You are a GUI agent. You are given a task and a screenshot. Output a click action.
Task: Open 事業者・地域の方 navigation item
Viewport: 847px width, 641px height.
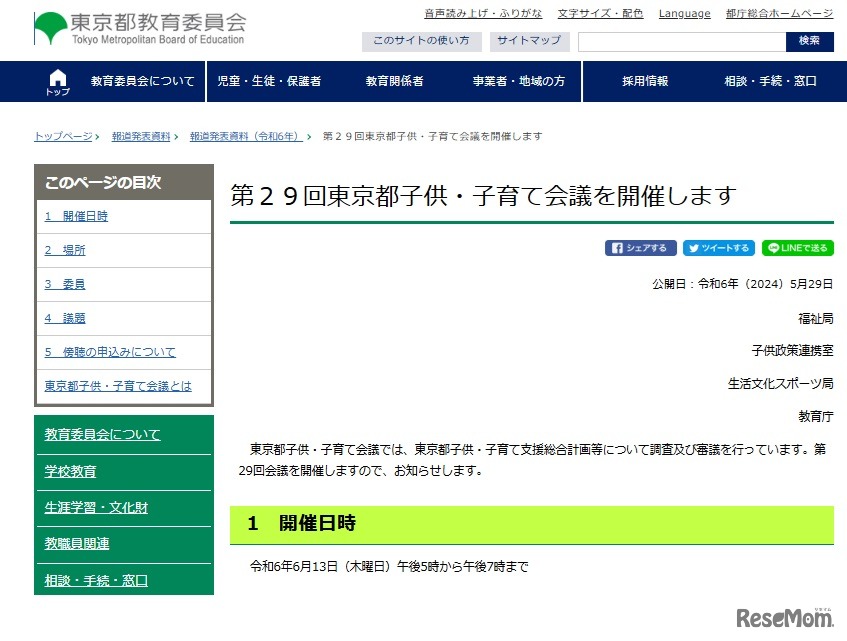tap(518, 82)
